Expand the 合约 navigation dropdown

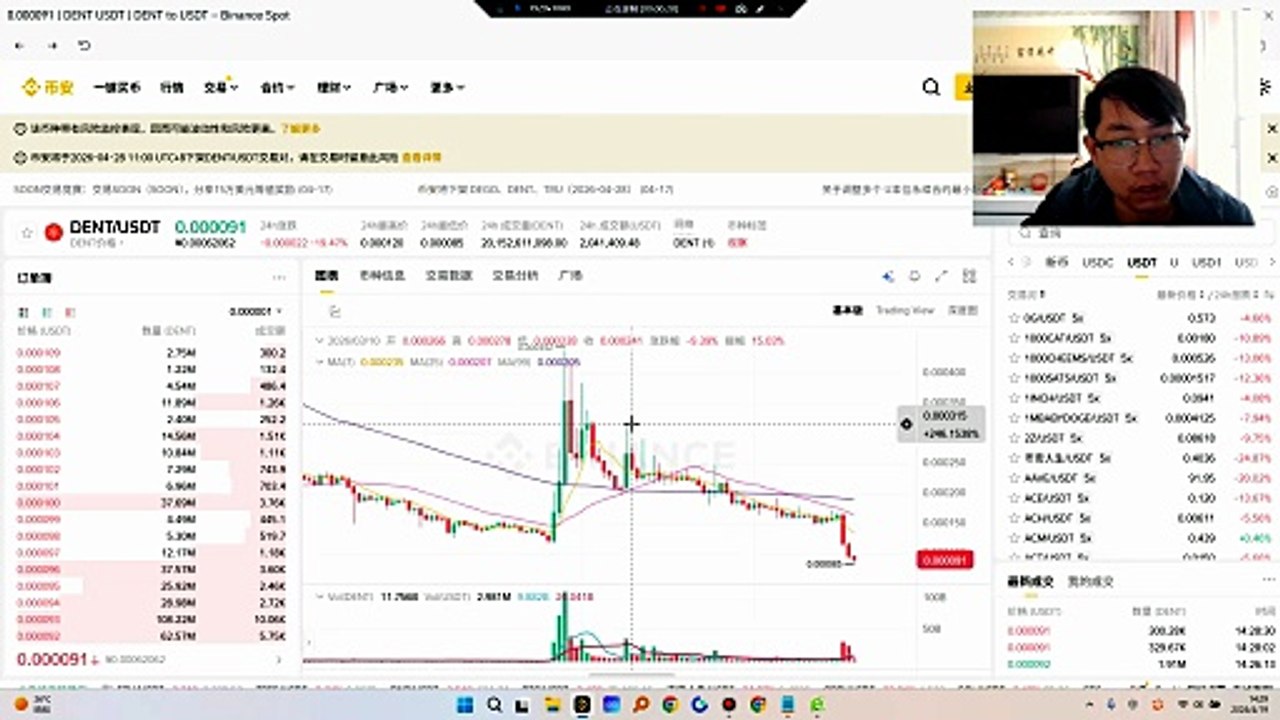(277, 88)
